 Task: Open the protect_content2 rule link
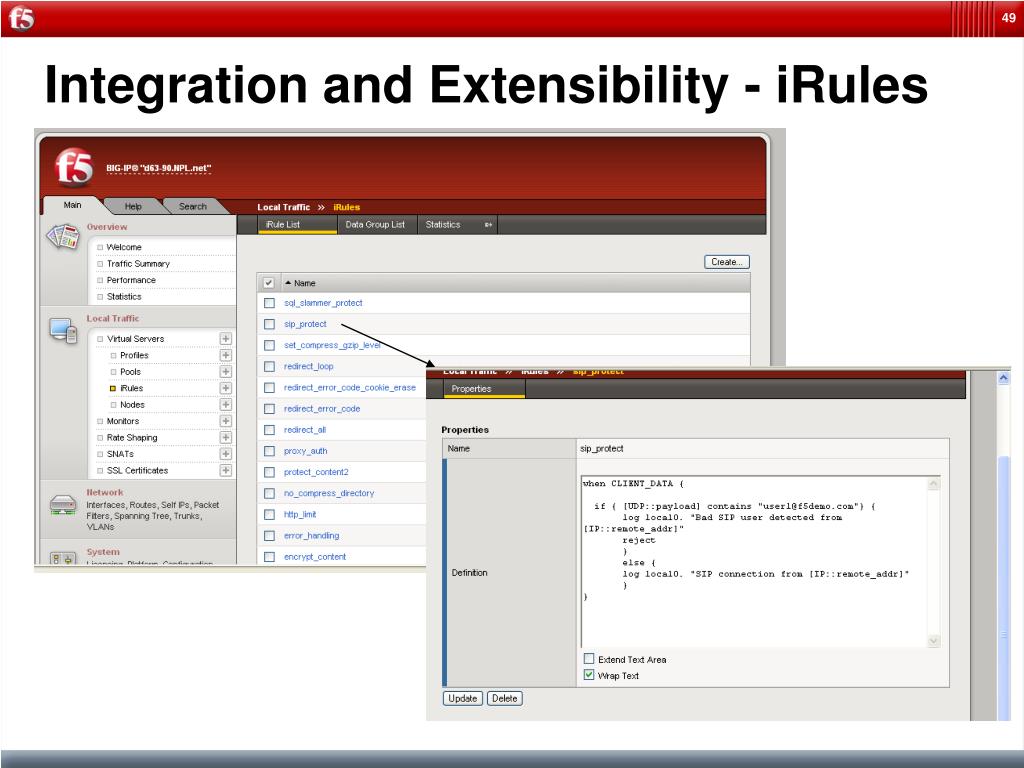coord(316,472)
